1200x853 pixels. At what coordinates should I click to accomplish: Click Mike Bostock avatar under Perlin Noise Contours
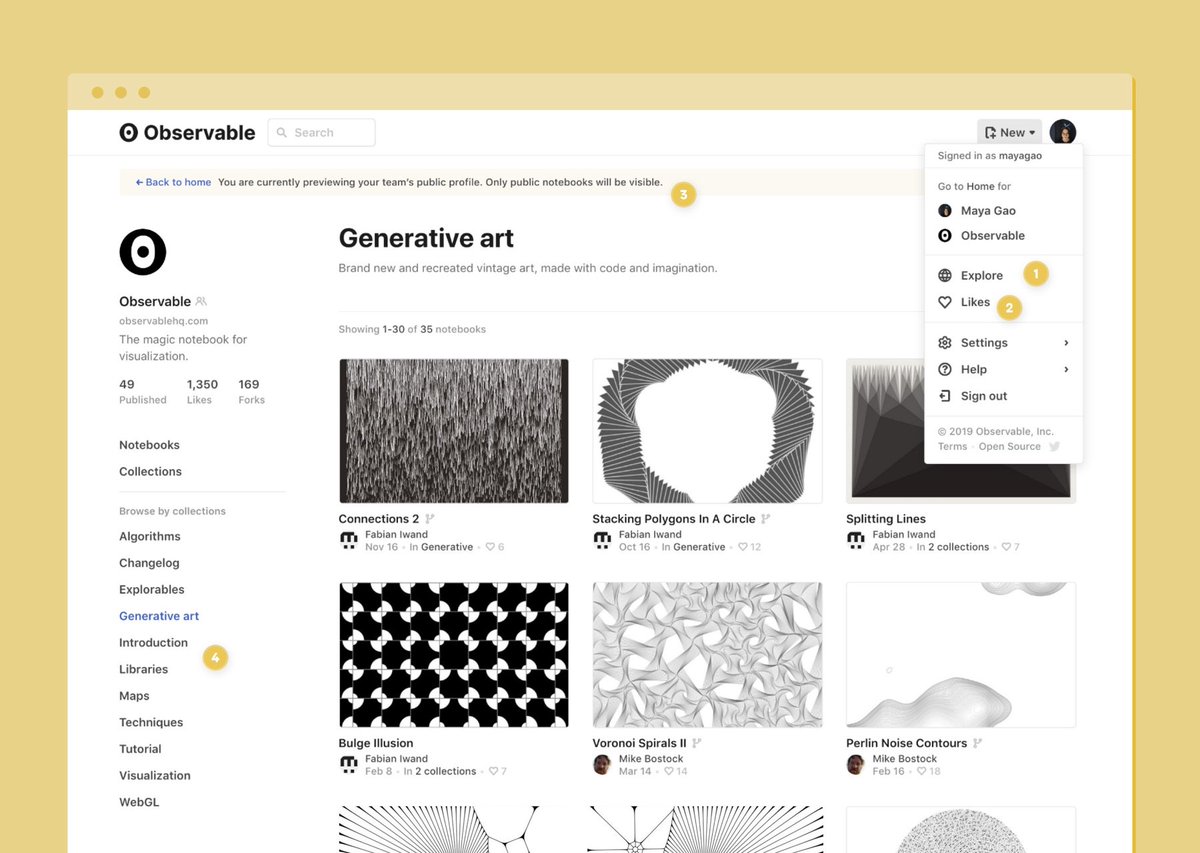click(856, 764)
